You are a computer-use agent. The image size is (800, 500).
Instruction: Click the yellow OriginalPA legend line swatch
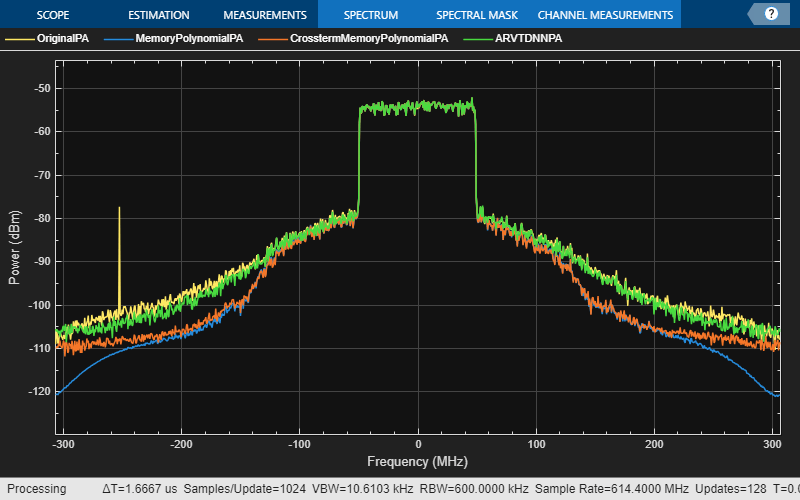20,39
